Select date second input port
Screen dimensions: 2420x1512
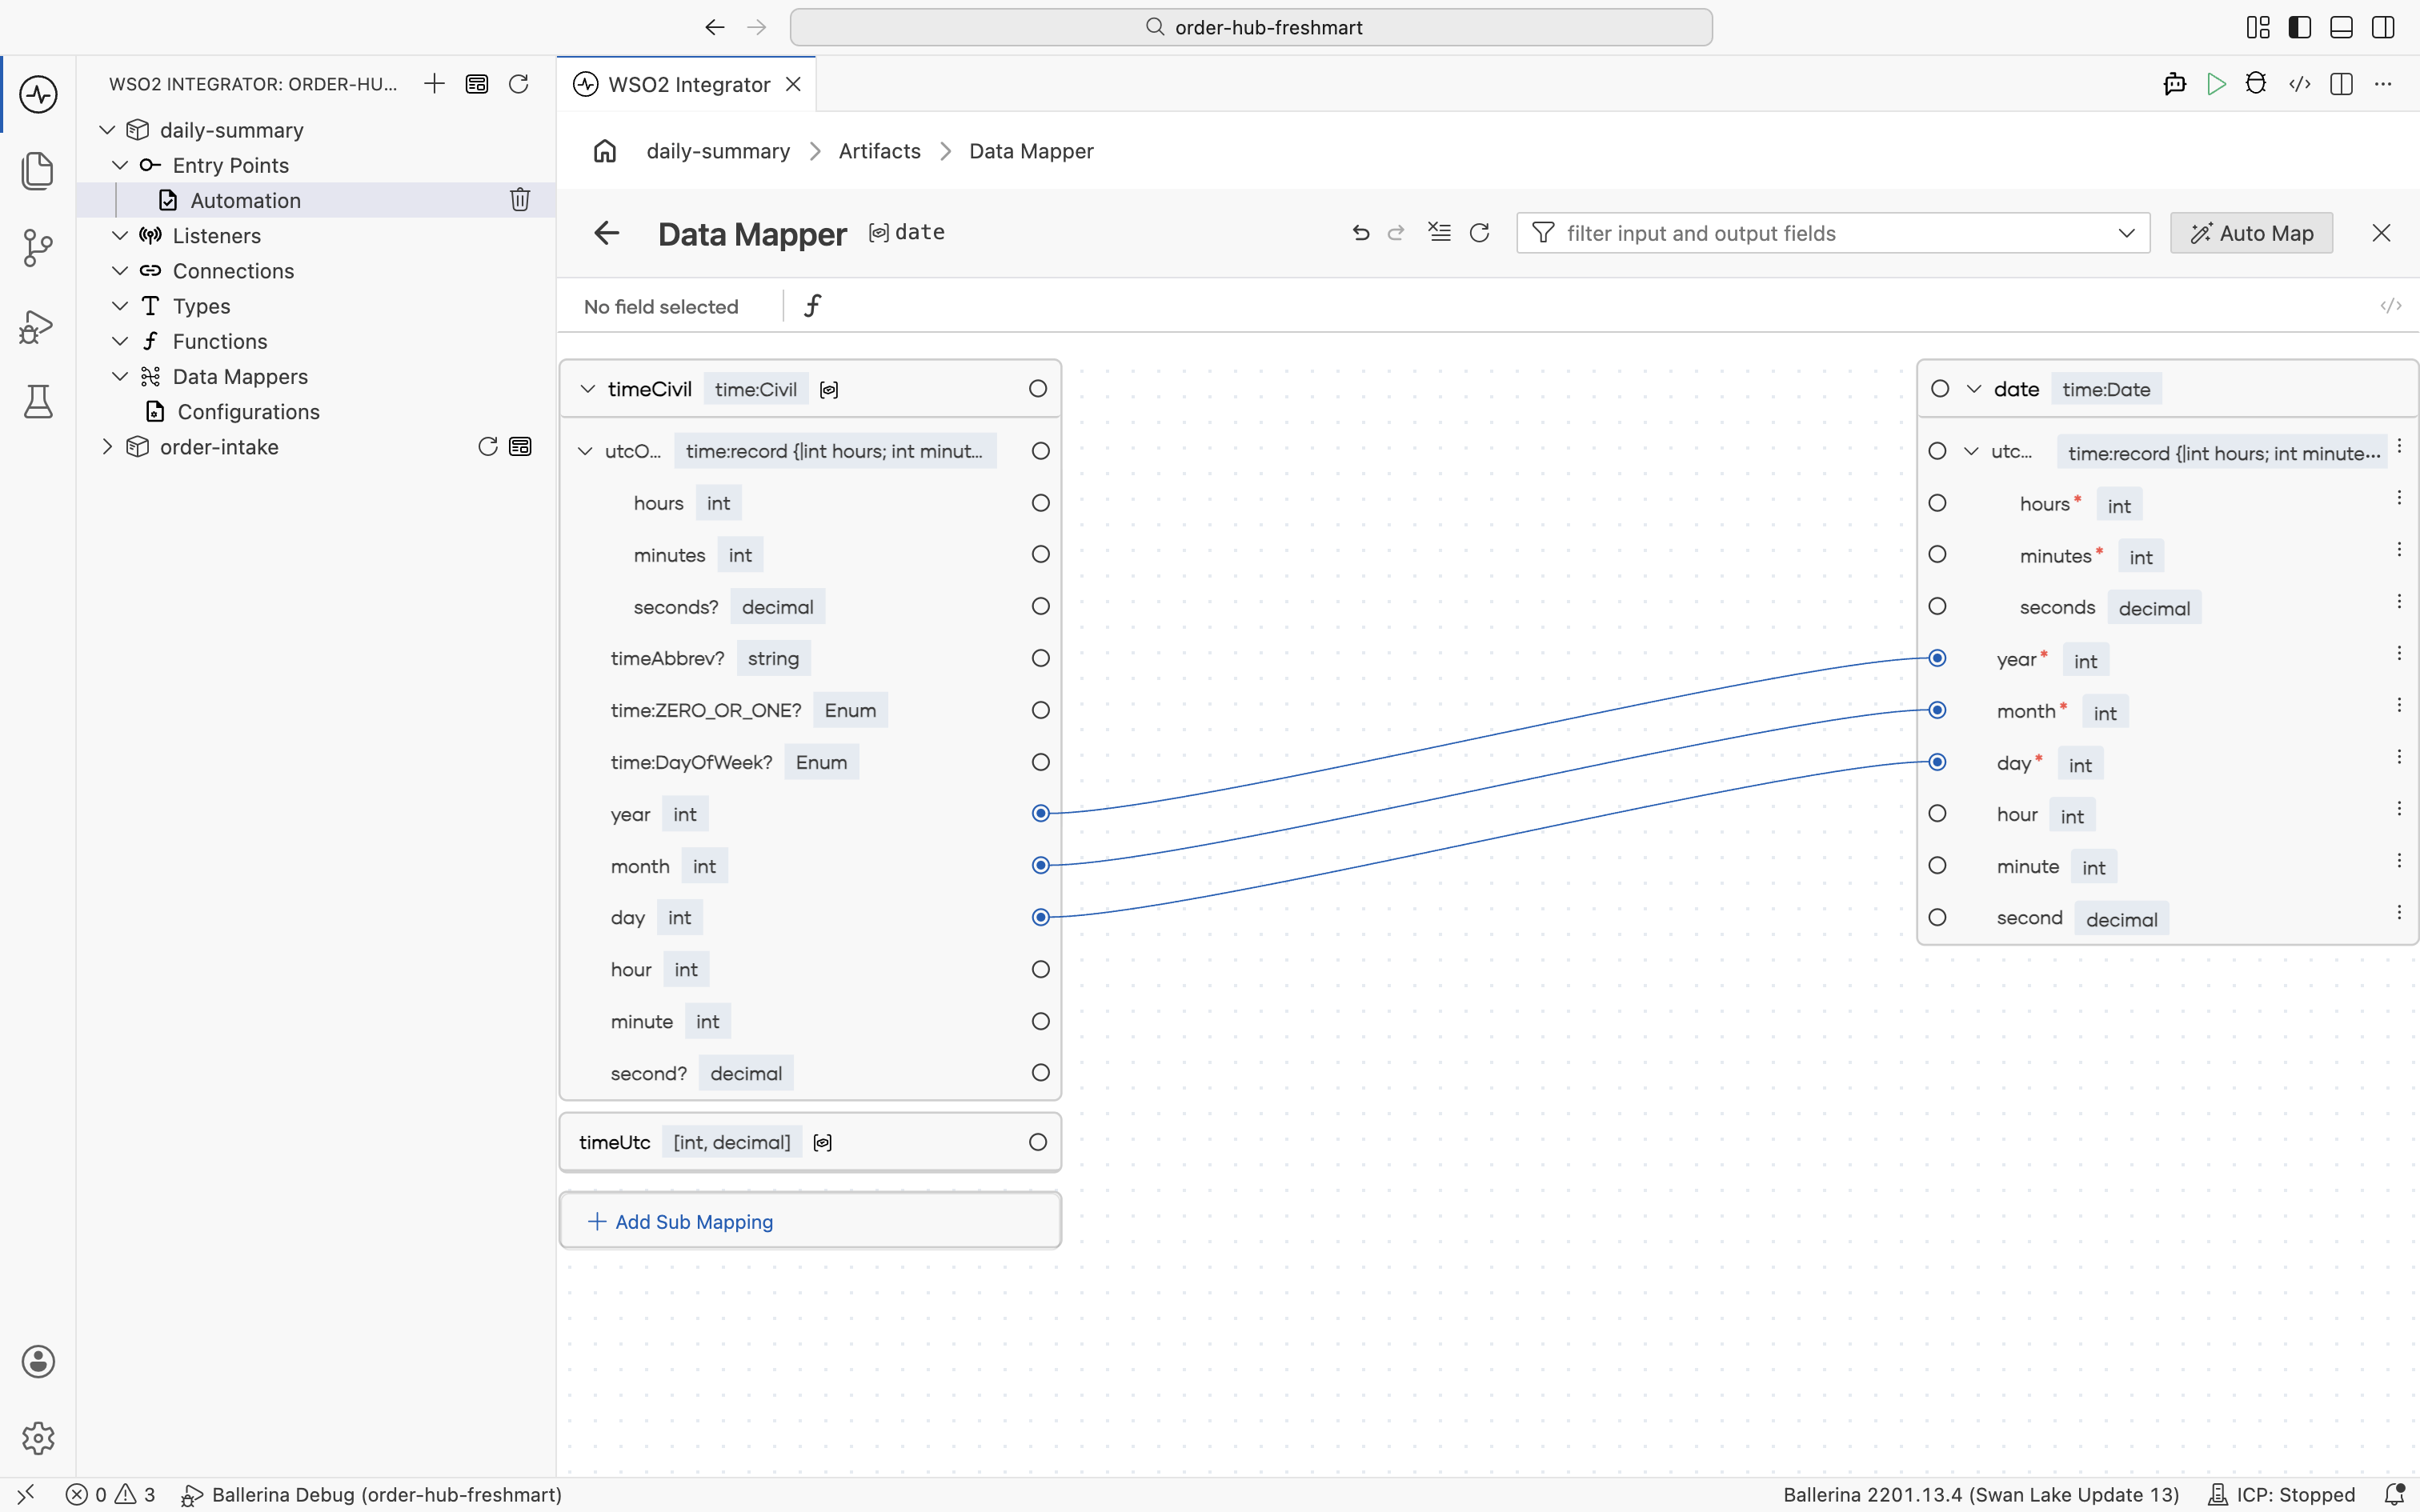(1937, 917)
